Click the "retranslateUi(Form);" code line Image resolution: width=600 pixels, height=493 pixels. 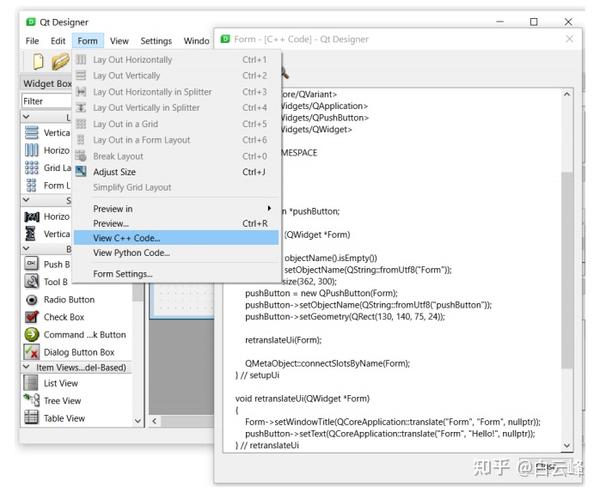click(283, 340)
